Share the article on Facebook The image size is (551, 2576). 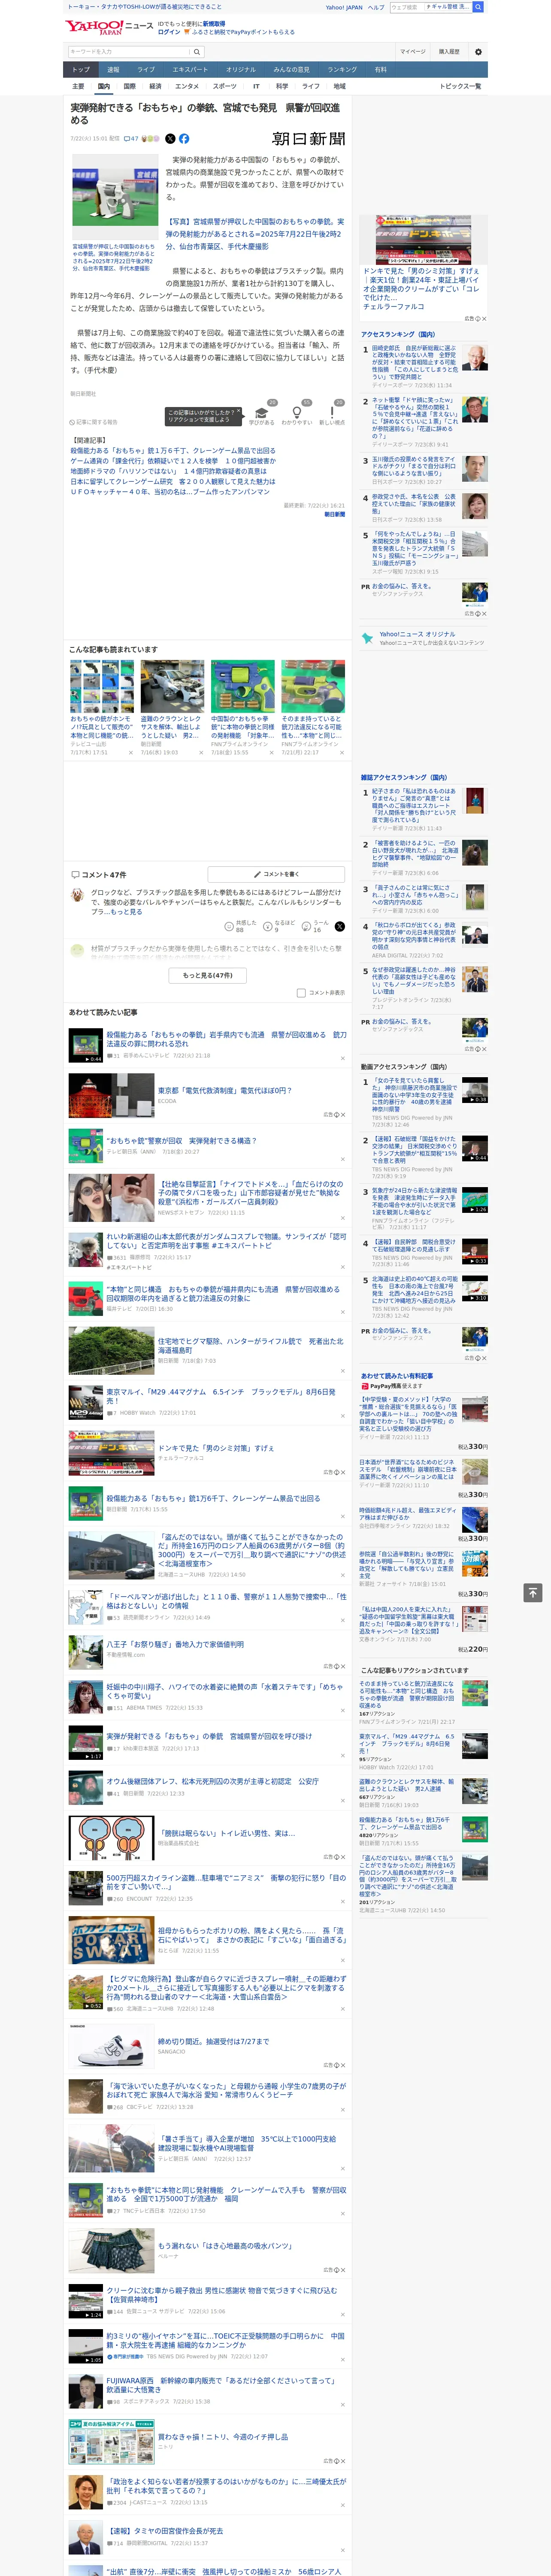pos(184,139)
